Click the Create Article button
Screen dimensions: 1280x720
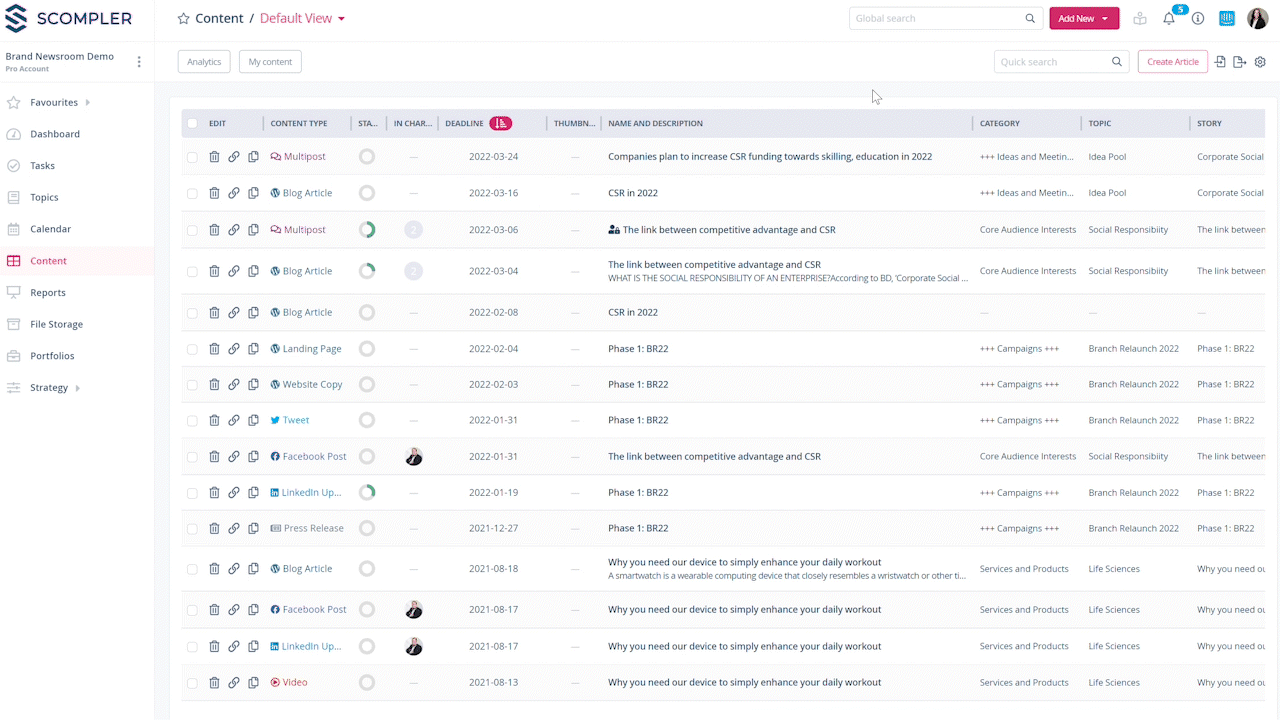[1172, 62]
